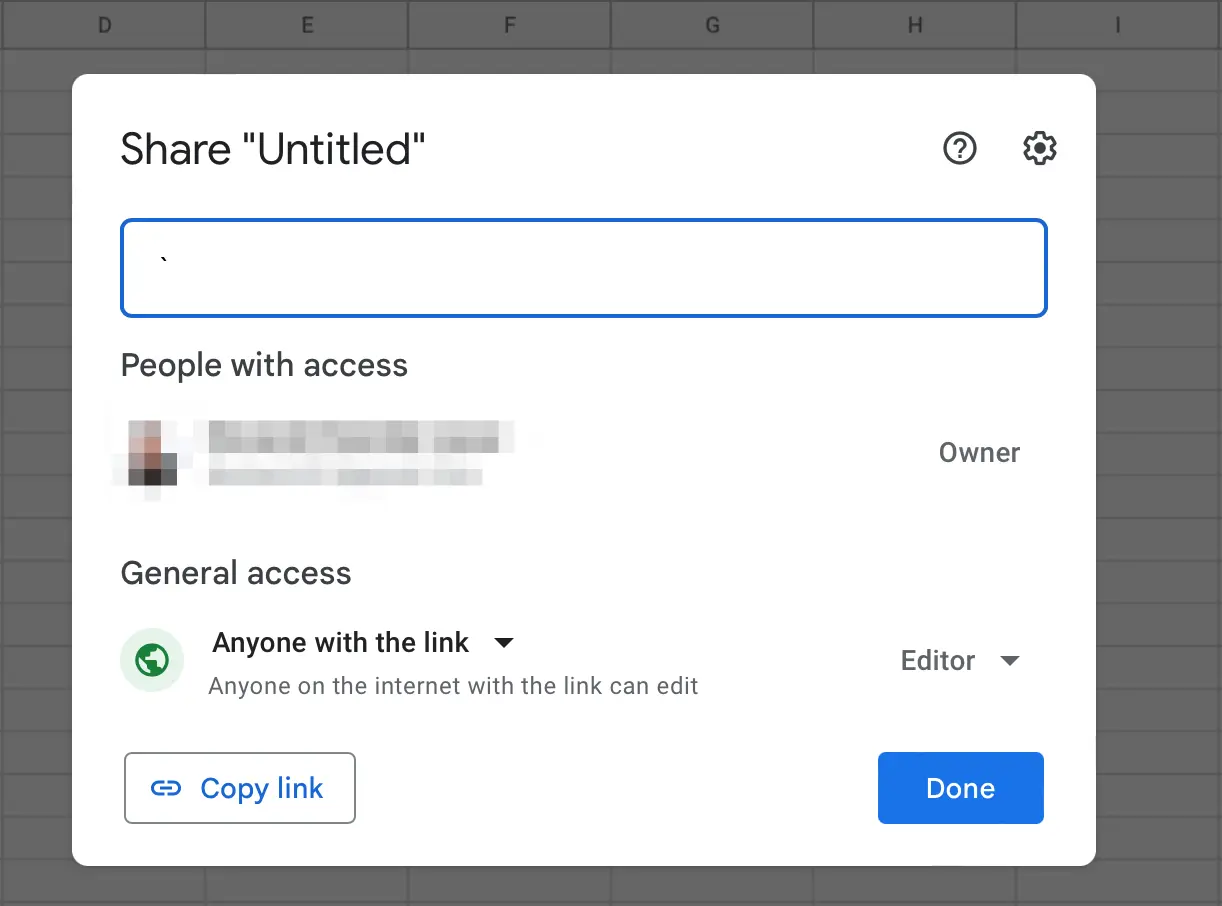
Task: Select column H header in the spreadsheet
Action: point(915,25)
